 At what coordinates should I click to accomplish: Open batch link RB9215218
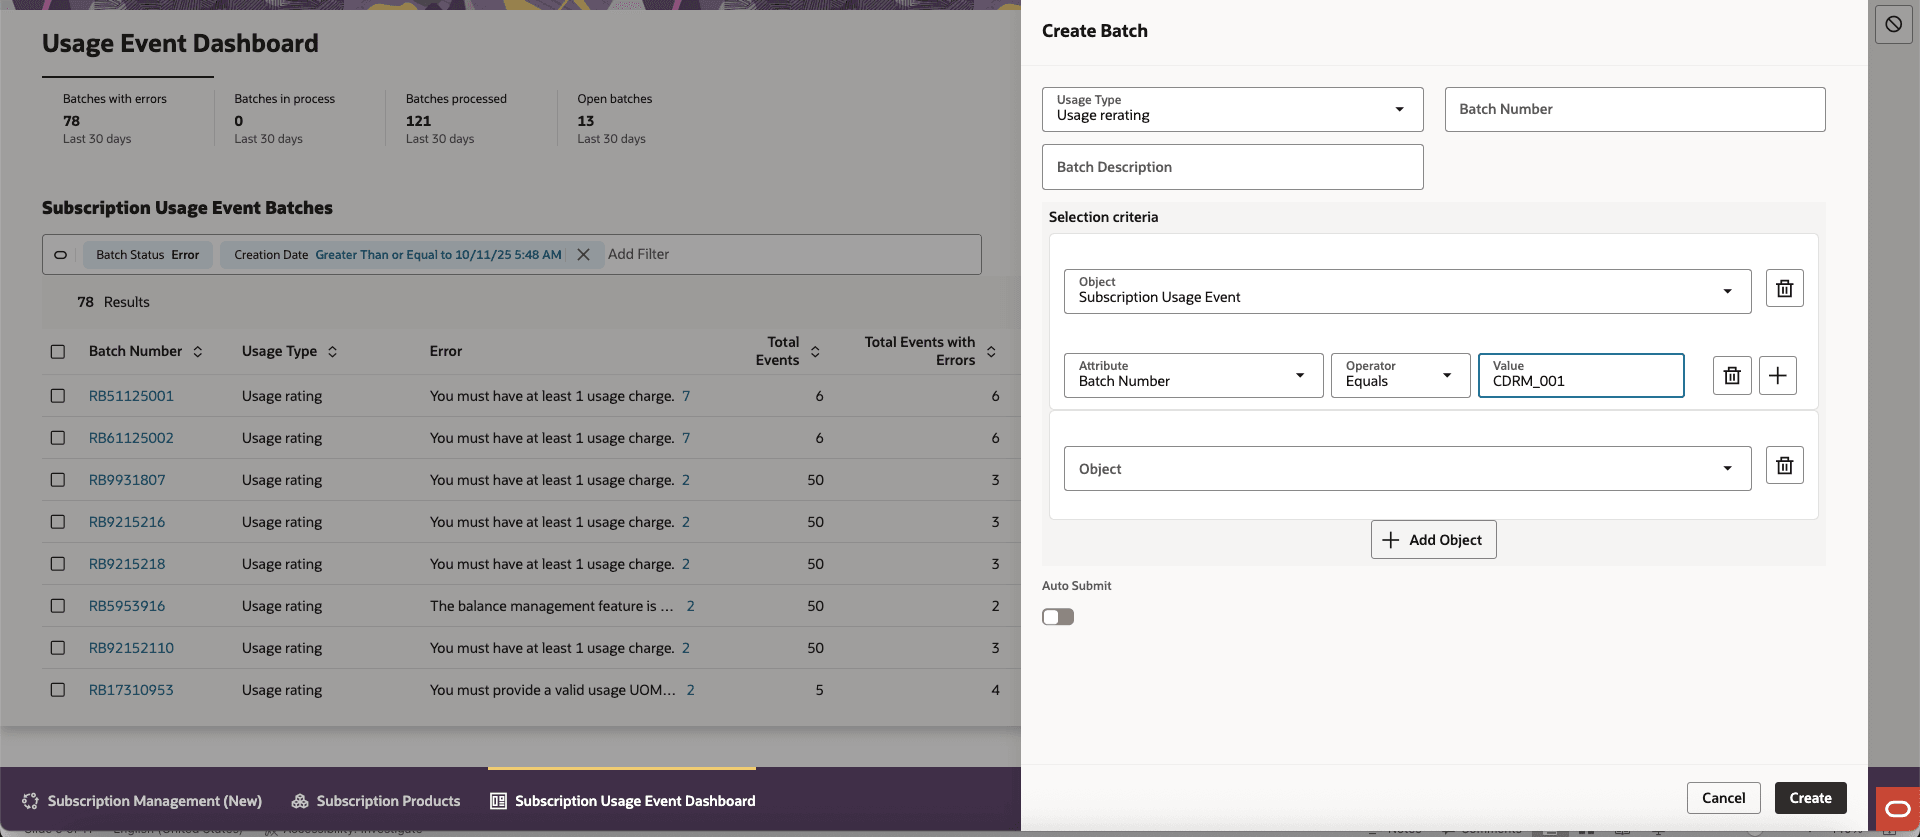click(127, 564)
